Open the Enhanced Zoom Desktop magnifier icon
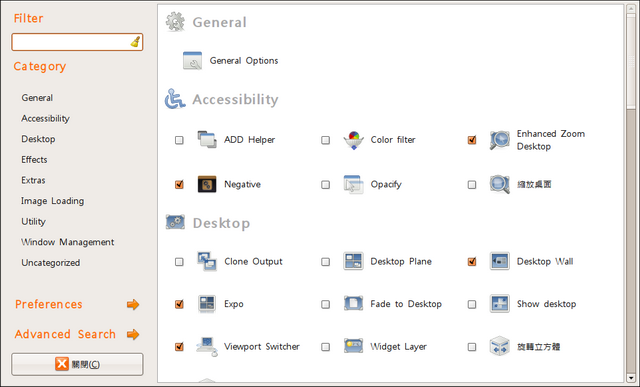This screenshot has height=387, width=640. pyautogui.click(x=500, y=140)
